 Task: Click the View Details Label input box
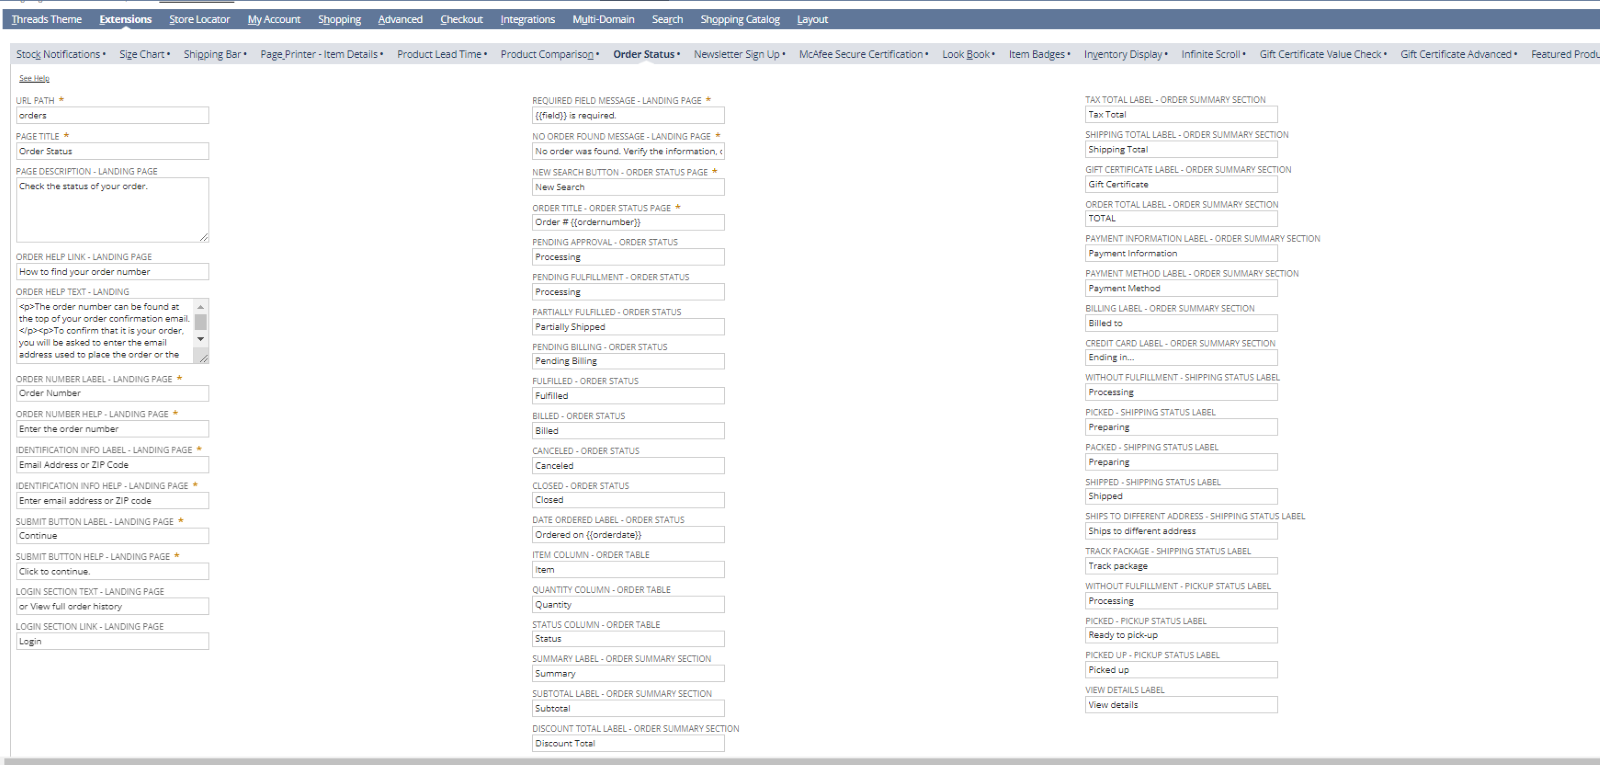pos(1181,705)
